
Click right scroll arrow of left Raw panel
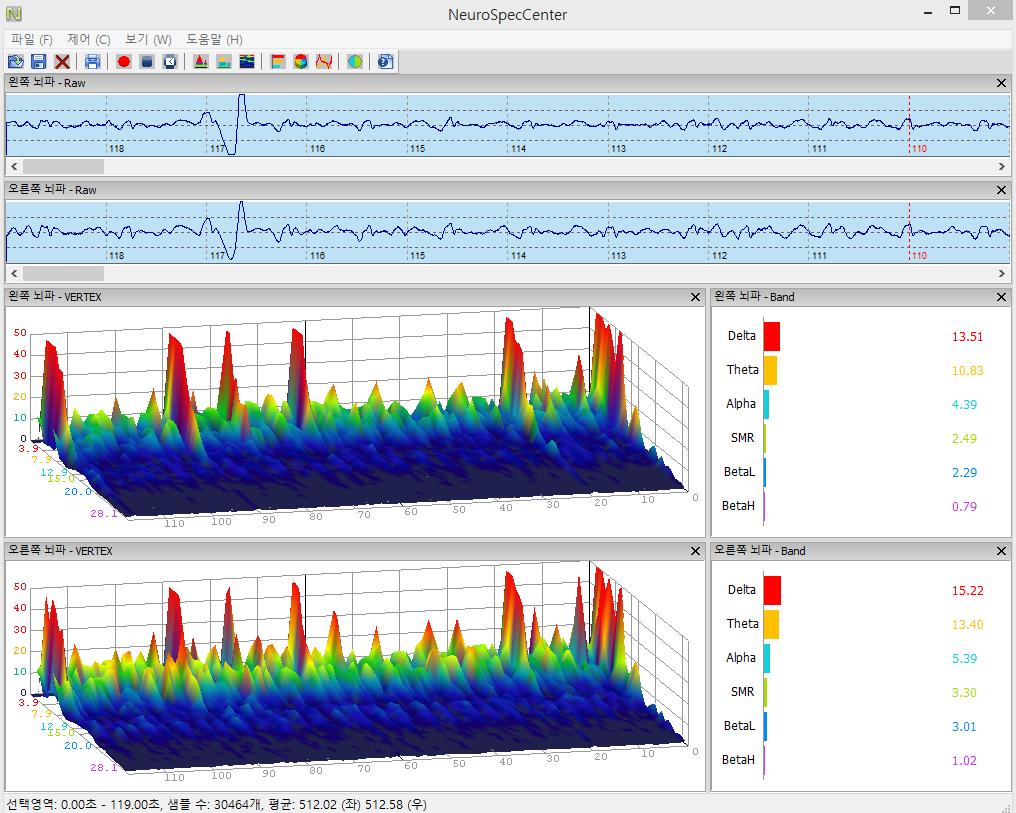(1002, 166)
